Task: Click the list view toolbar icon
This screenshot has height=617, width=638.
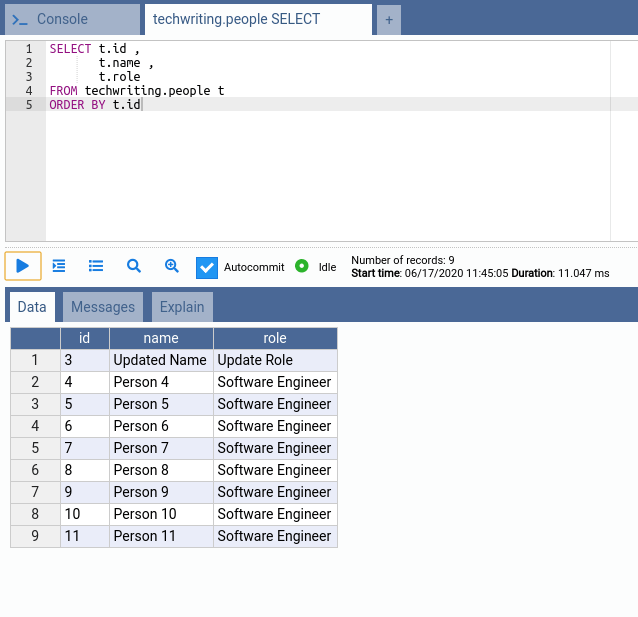Action: 96,266
